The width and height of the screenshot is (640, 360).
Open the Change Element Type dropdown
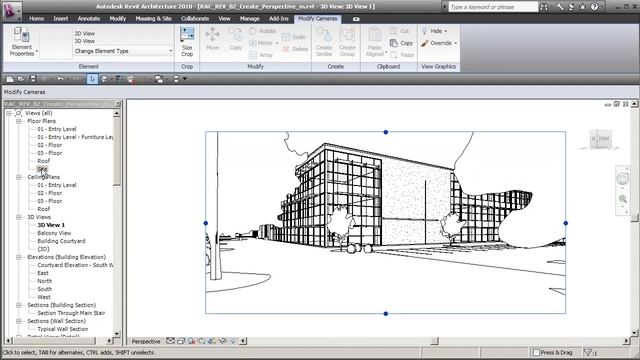pyautogui.click(x=123, y=51)
